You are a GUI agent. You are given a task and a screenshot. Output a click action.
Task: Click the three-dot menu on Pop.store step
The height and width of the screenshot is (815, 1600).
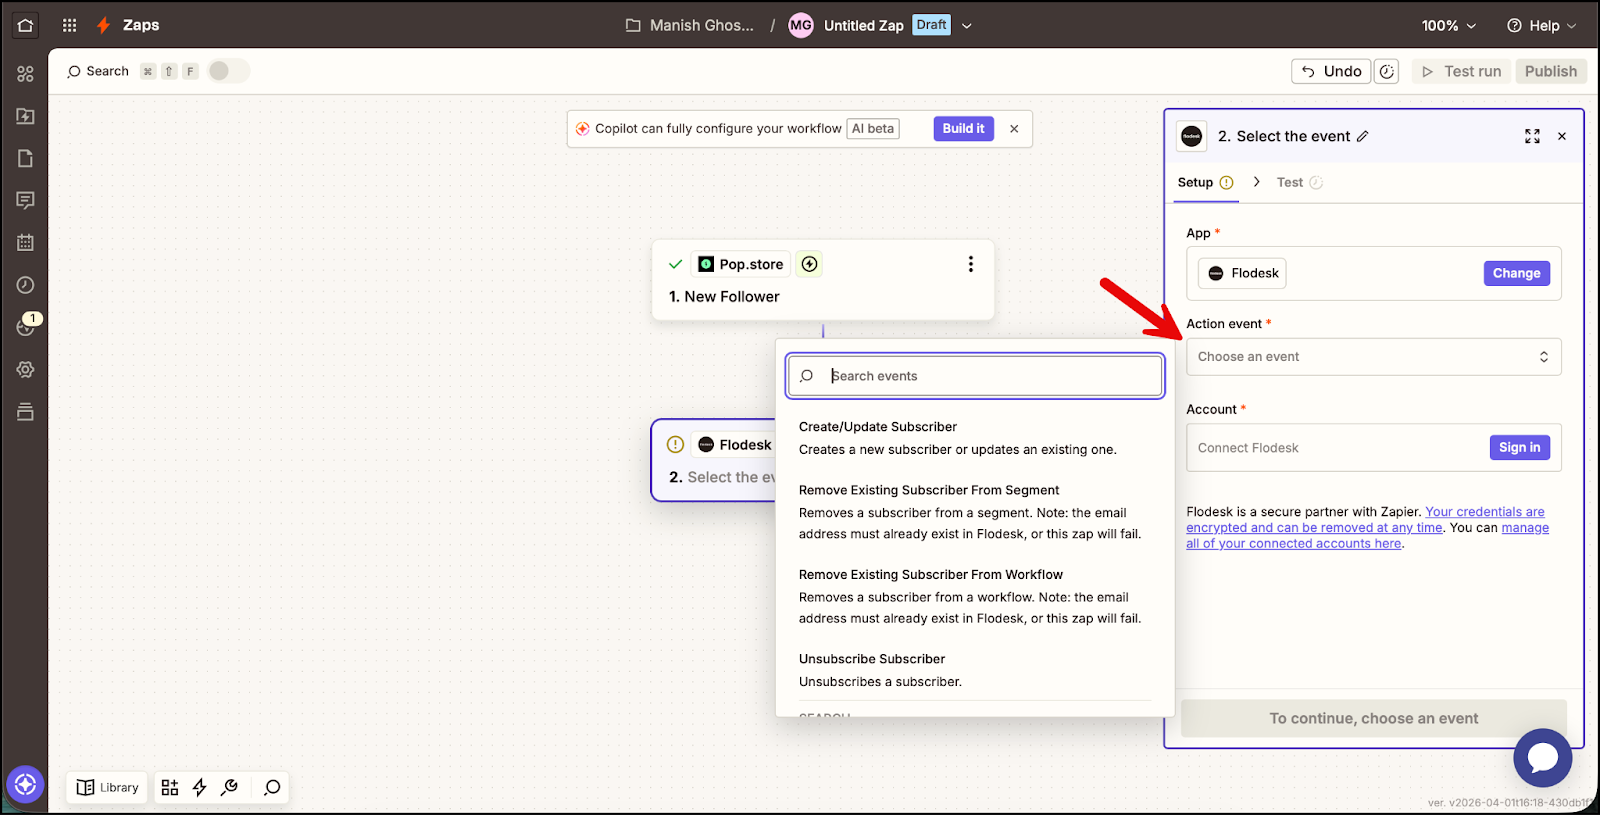970,264
